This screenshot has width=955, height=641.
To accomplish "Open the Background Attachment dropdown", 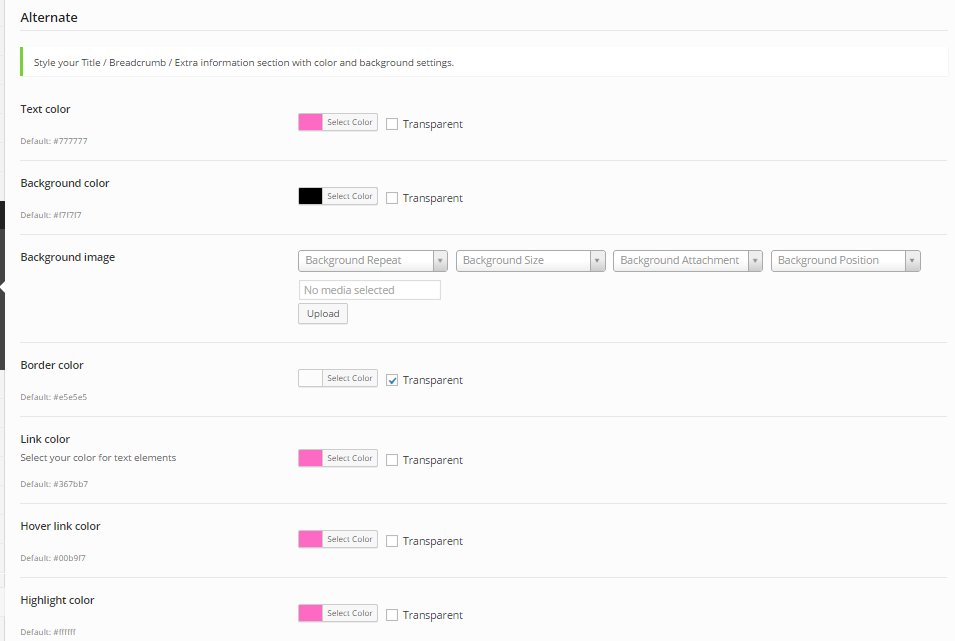I will pyautogui.click(x=687, y=260).
